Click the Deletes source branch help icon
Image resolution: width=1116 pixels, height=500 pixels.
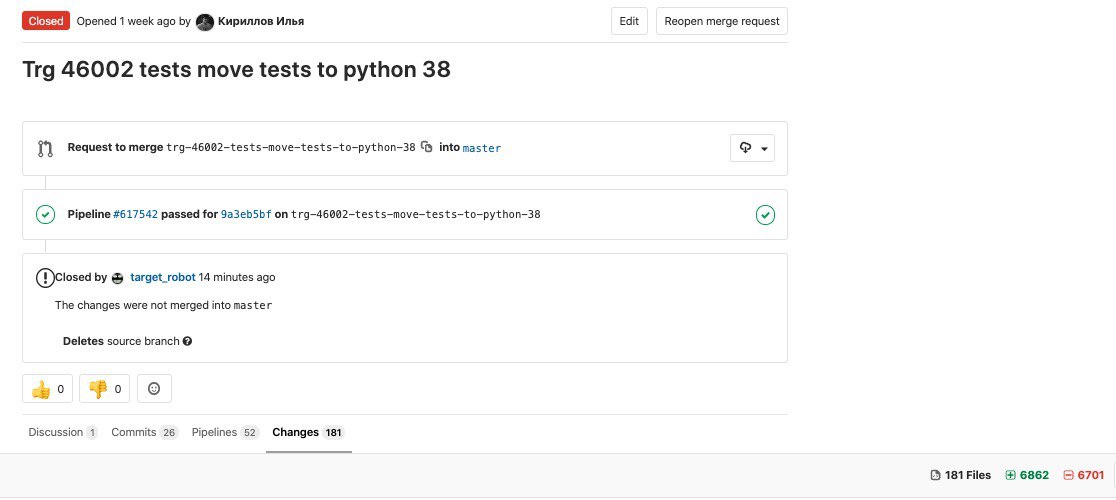187,341
